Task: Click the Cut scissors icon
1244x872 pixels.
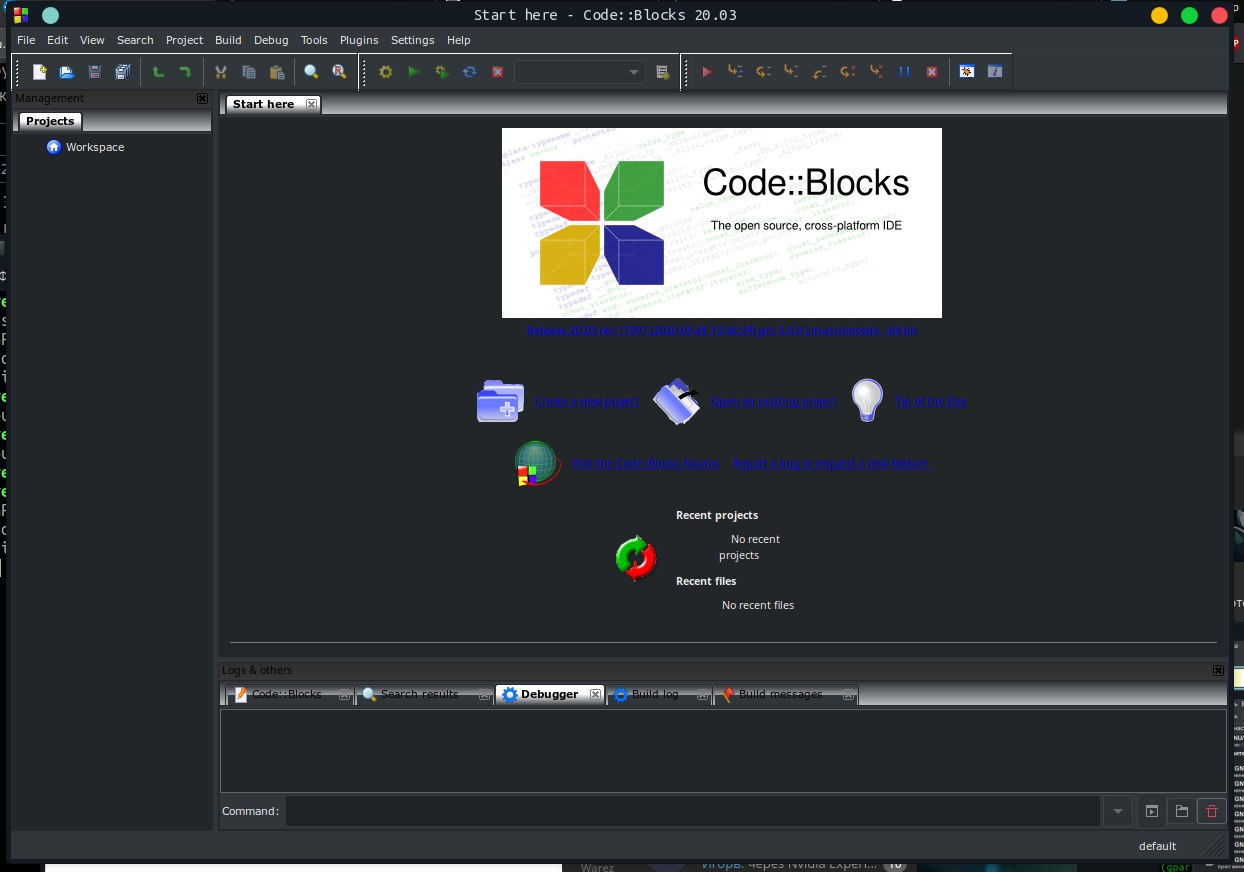Action: coord(221,72)
